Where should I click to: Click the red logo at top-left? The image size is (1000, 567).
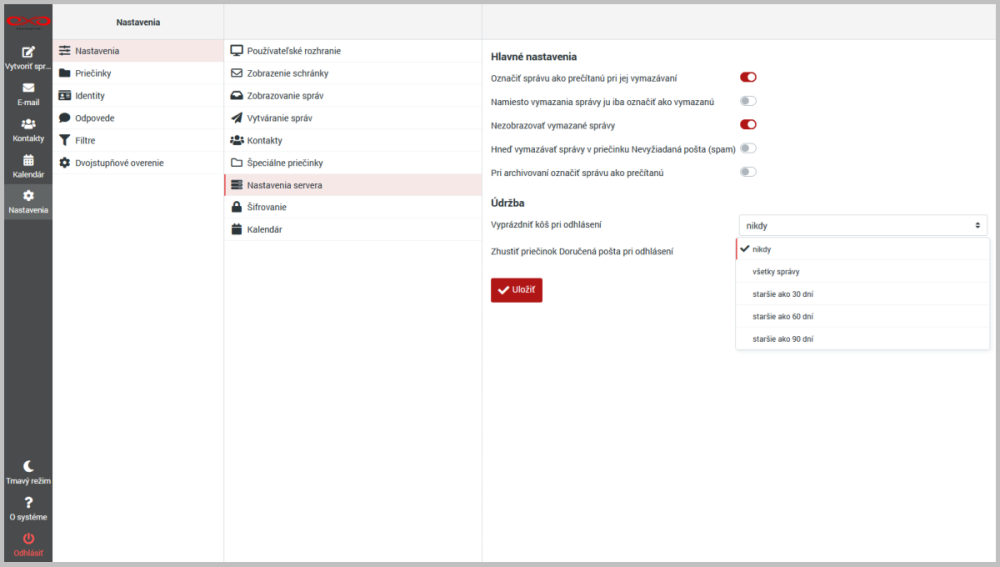pos(28,22)
